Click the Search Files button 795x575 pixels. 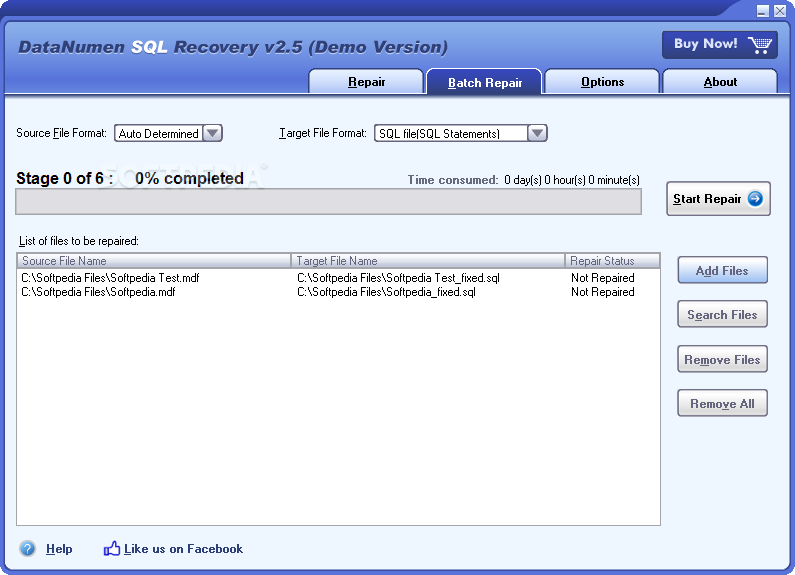pos(722,314)
